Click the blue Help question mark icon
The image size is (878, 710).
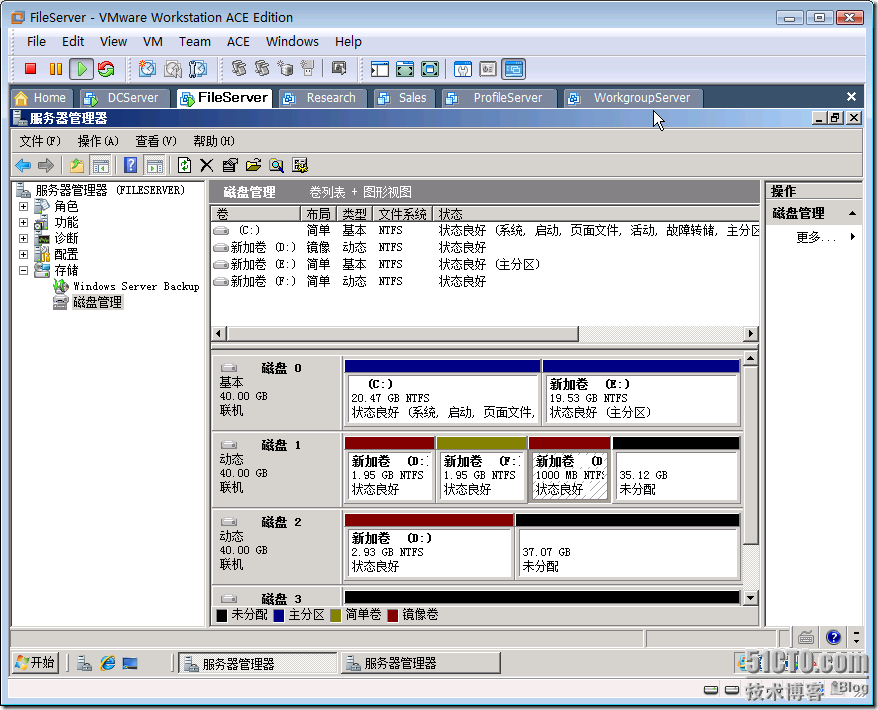point(130,165)
